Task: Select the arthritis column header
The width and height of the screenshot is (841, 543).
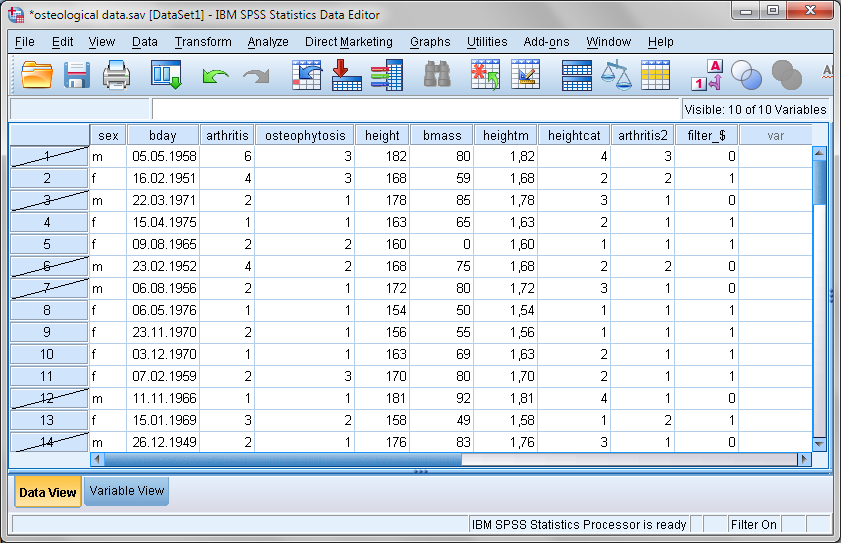Action: [227, 135]
